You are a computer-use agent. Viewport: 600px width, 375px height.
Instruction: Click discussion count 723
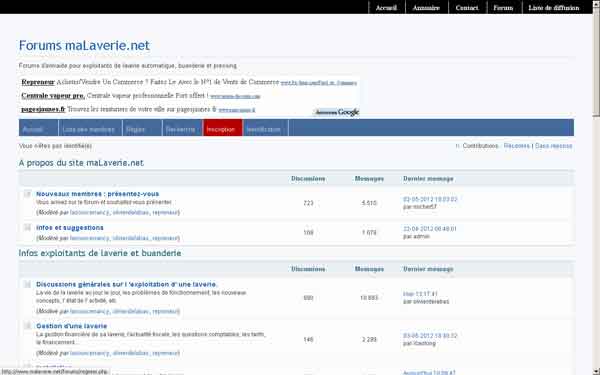point(308,203)
